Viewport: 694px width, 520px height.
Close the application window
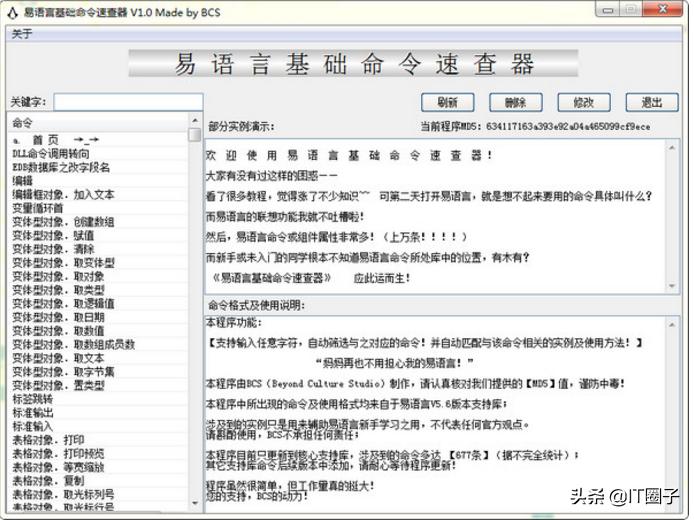click(x=663, y=9)
